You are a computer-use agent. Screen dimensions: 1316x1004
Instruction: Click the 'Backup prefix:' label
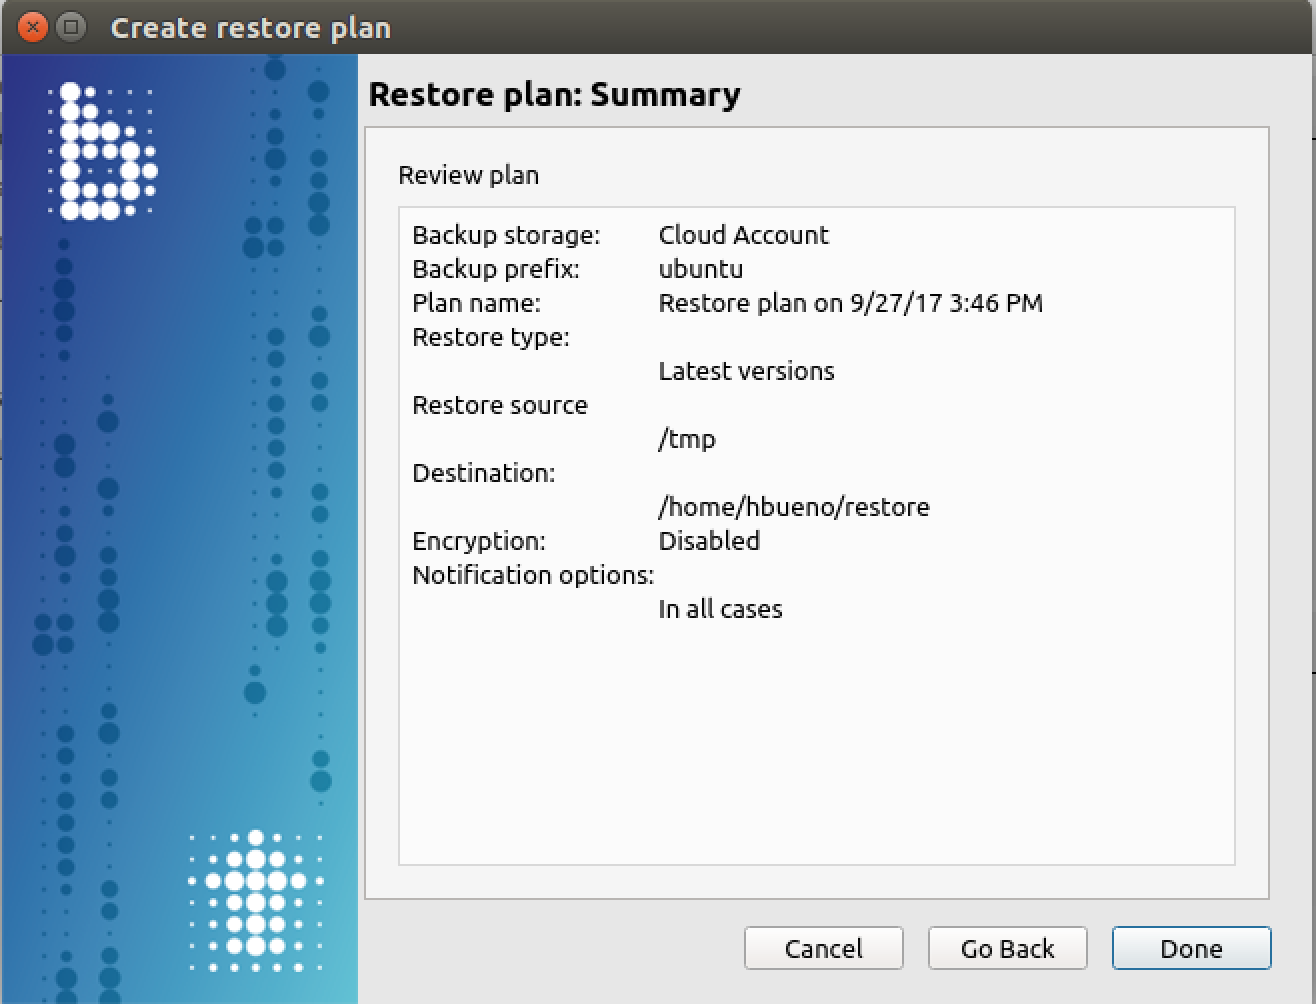coord(495,269)
